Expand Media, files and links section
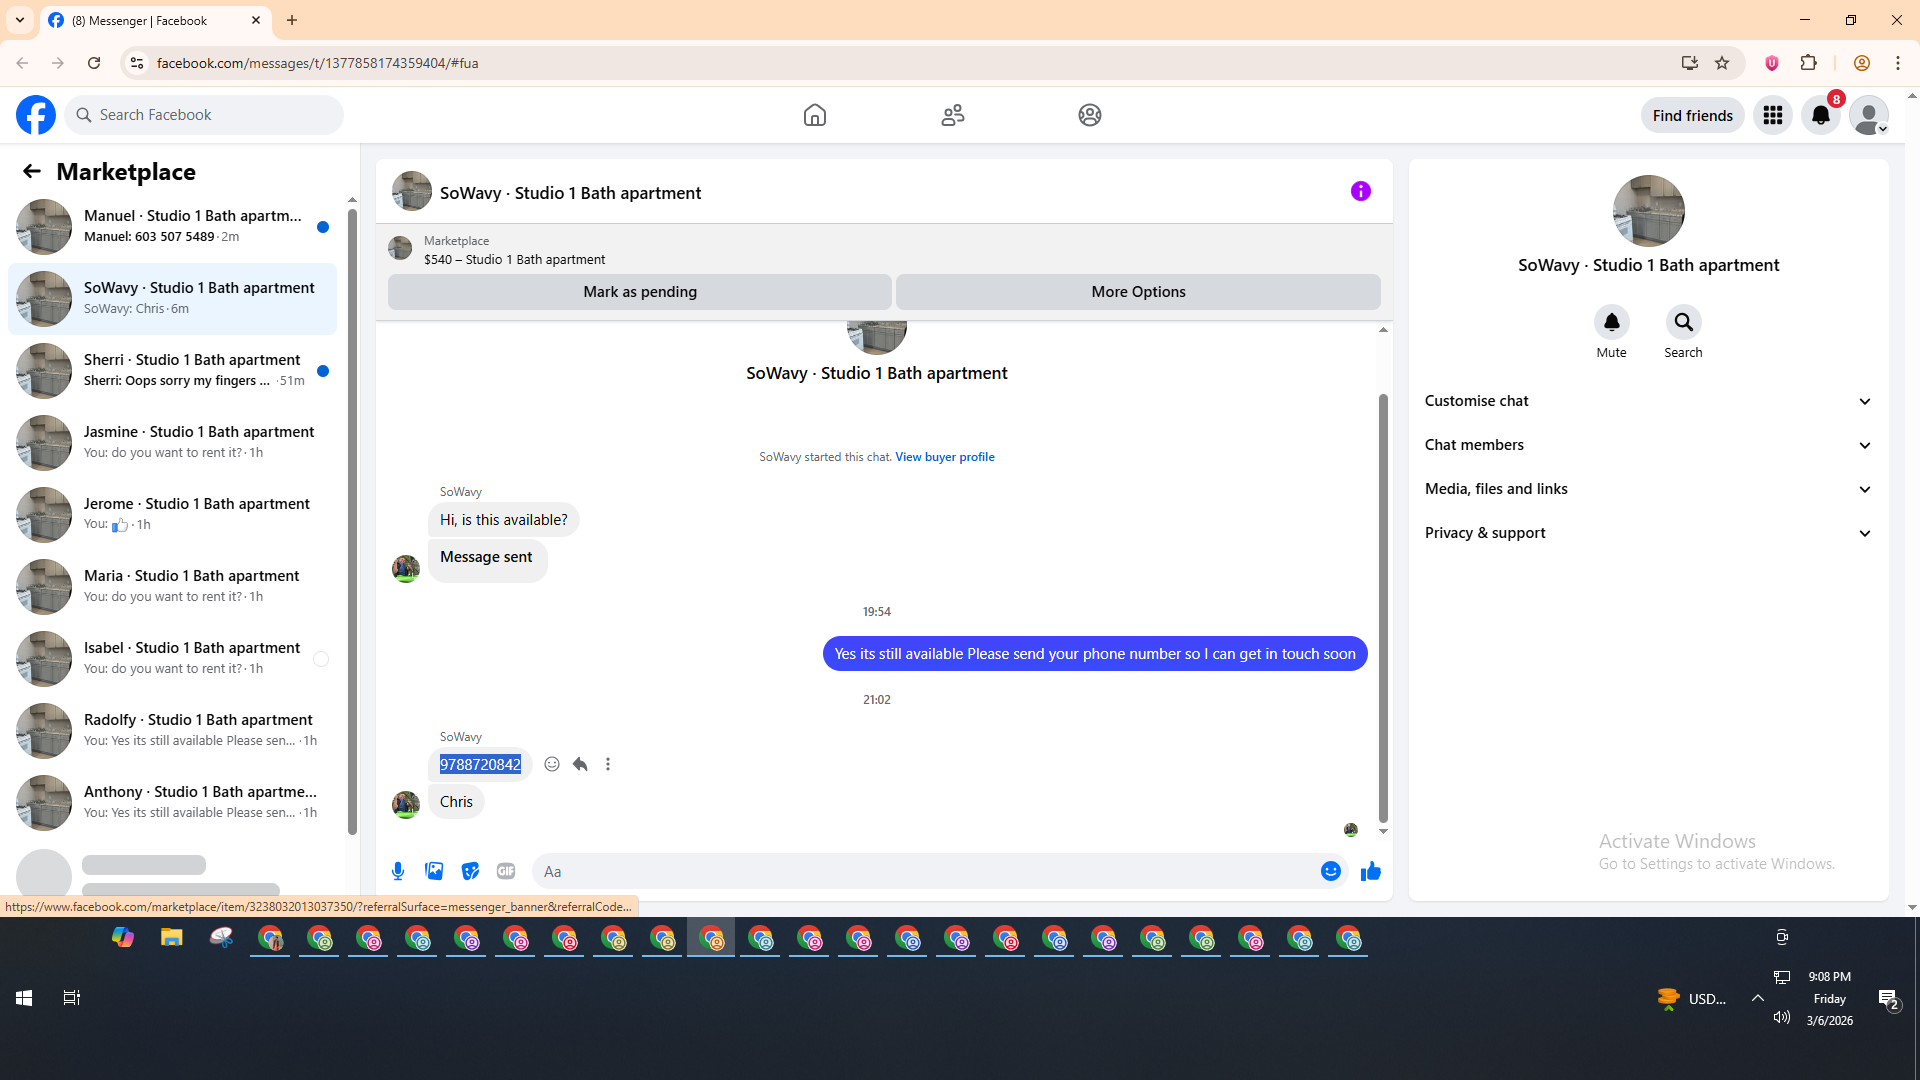Image resolution: width=1920 pixels, height=1080 pixels. (x=1647, y=489)
